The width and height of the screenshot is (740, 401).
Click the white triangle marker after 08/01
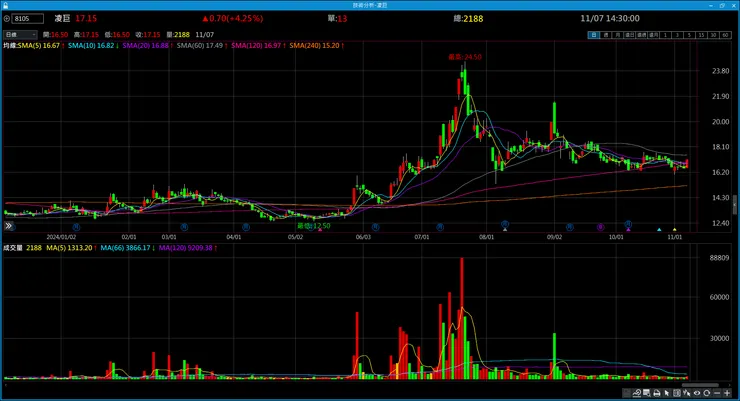click(505, 229)
